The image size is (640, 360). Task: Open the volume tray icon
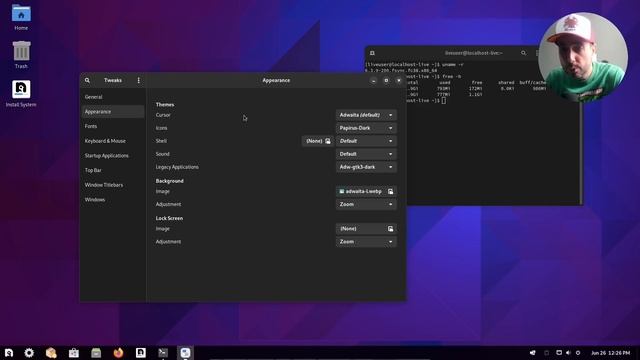pyautogui.click(x=568, y=353)
